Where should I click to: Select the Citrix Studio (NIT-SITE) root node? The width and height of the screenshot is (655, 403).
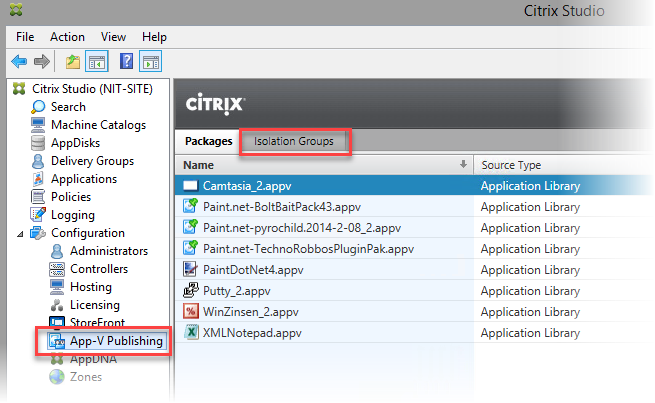click(92, 89)
